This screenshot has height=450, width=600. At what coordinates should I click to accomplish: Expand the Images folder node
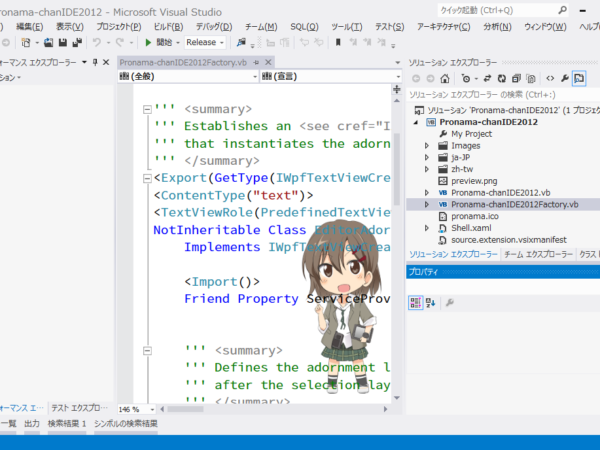point(427,146)
